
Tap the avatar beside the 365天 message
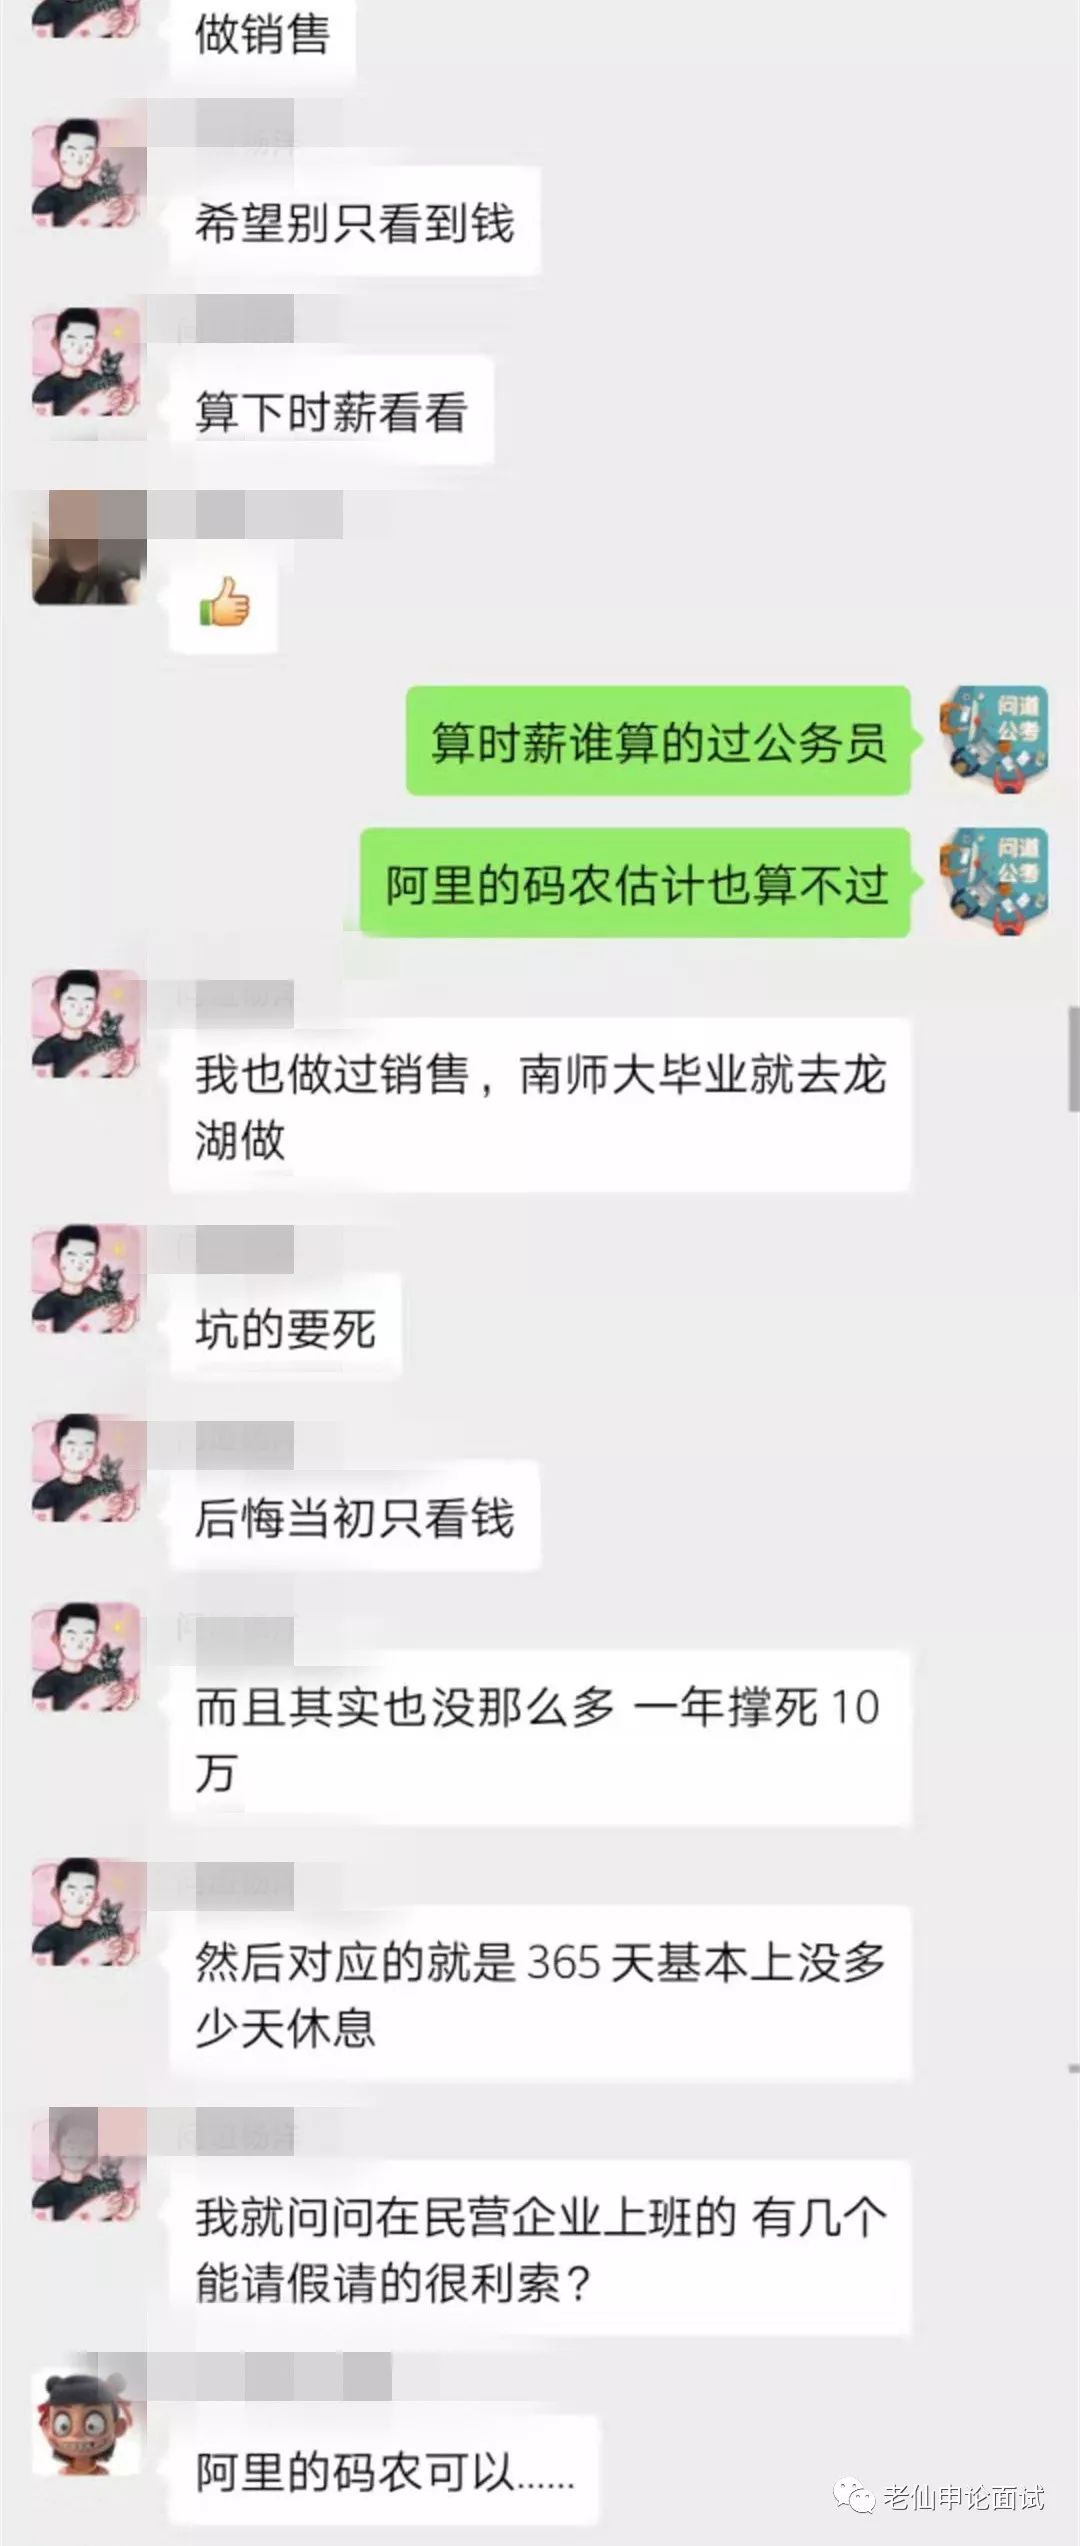(x=89, y=1913)
